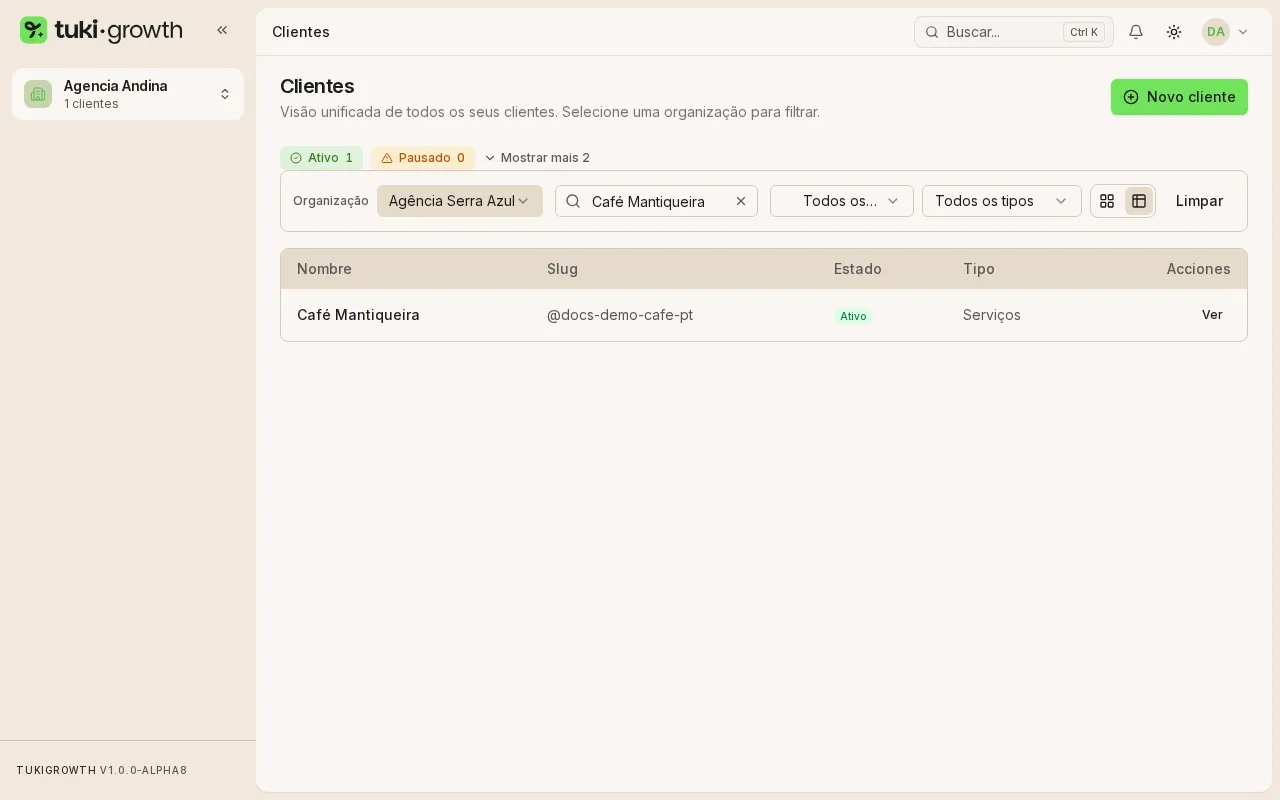1280x800 pixels.
Task: Click Limpar to reset filters
Action: [x=1199, y=201]
